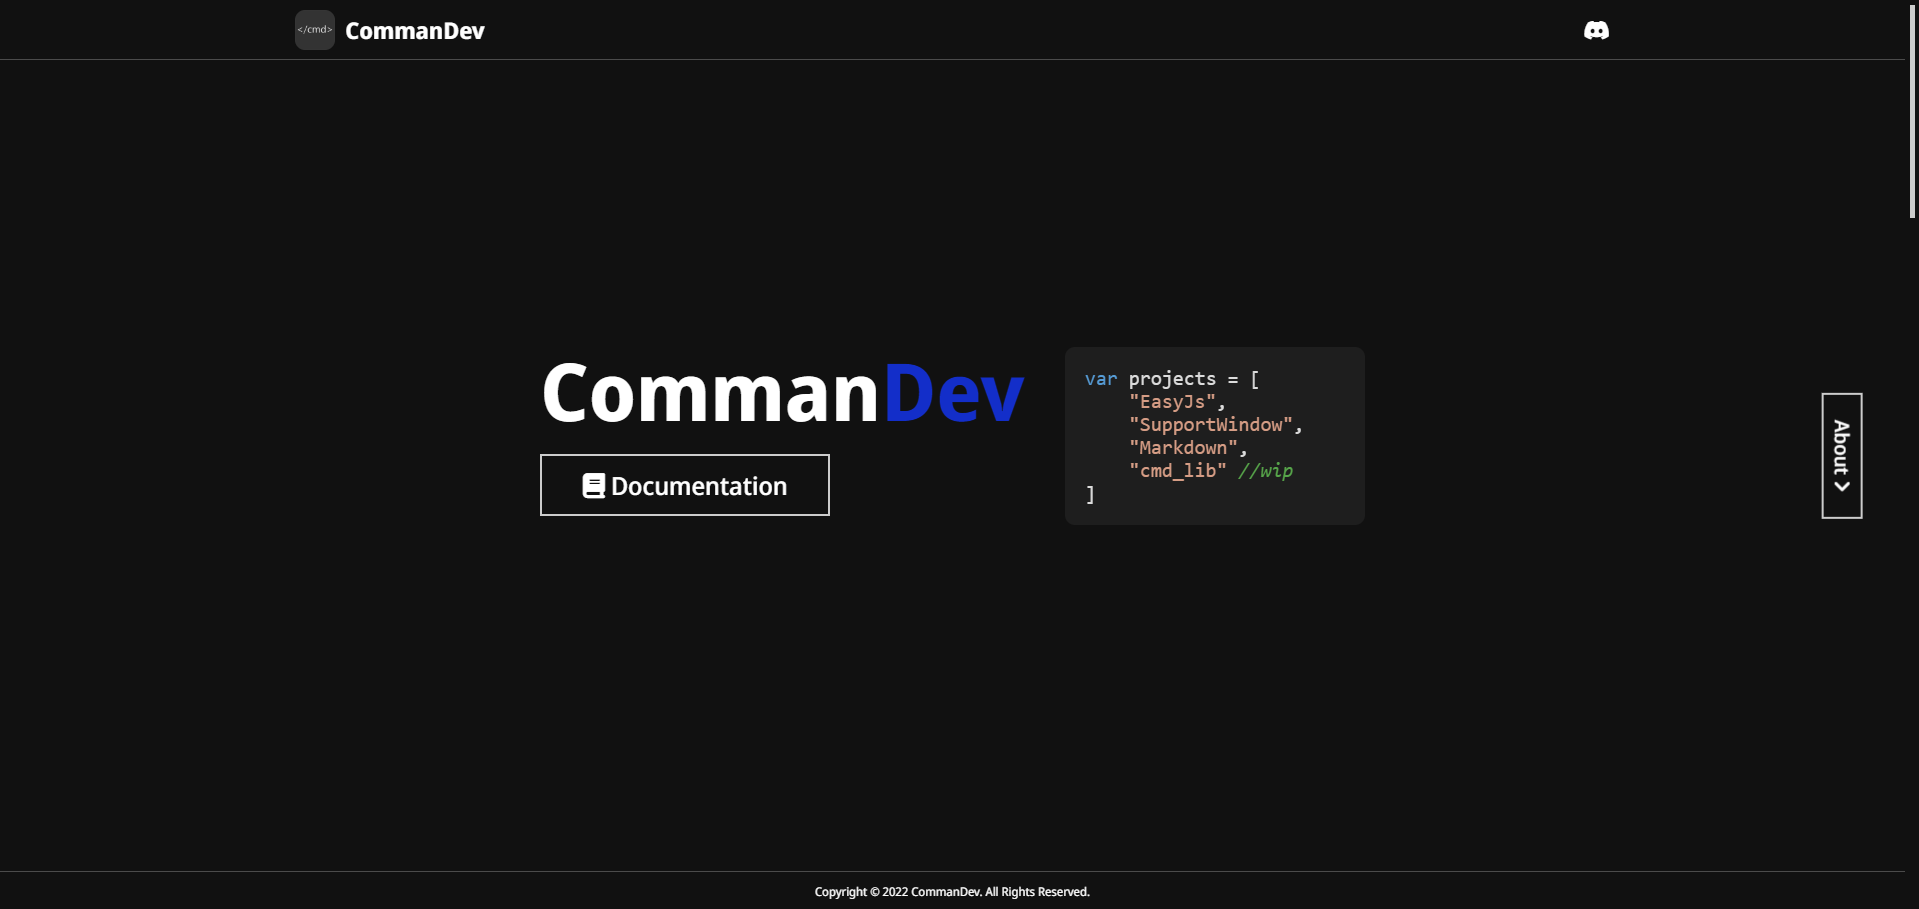1919x909 pixels.
Task: Click the blue "Dev" hero title text
Action: [953, 393]
